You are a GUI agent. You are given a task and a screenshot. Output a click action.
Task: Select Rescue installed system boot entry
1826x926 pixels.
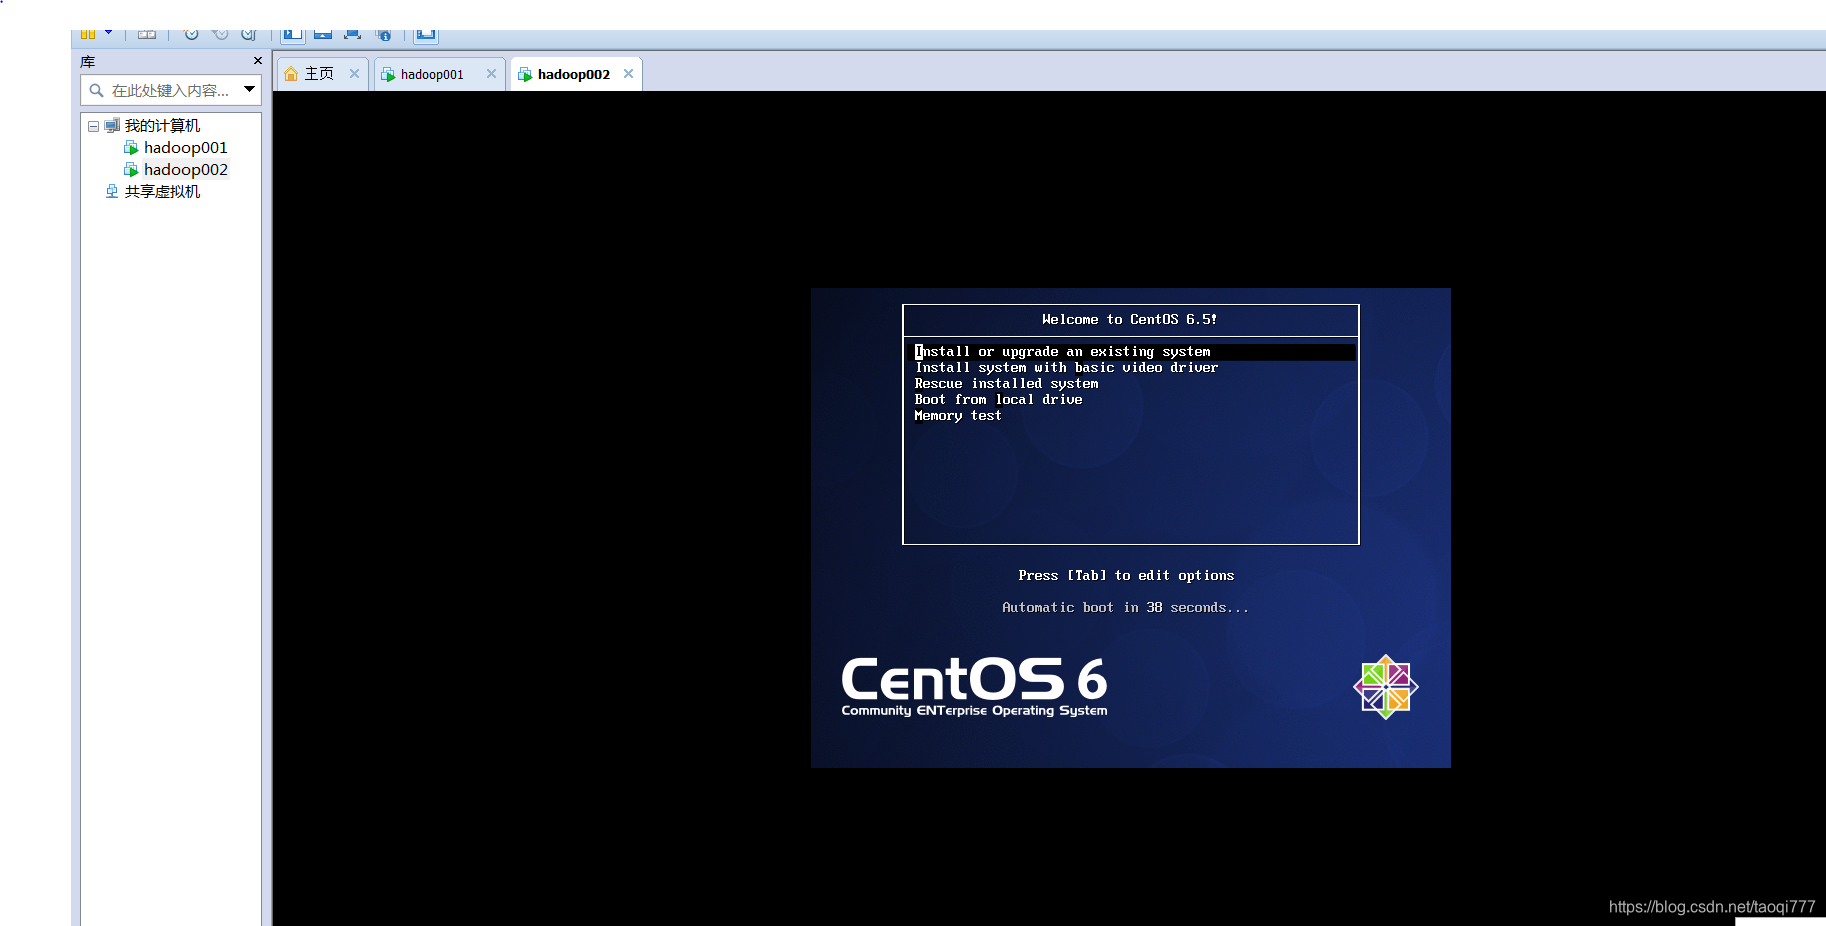pyautogui.click(x=1006, y=384)
